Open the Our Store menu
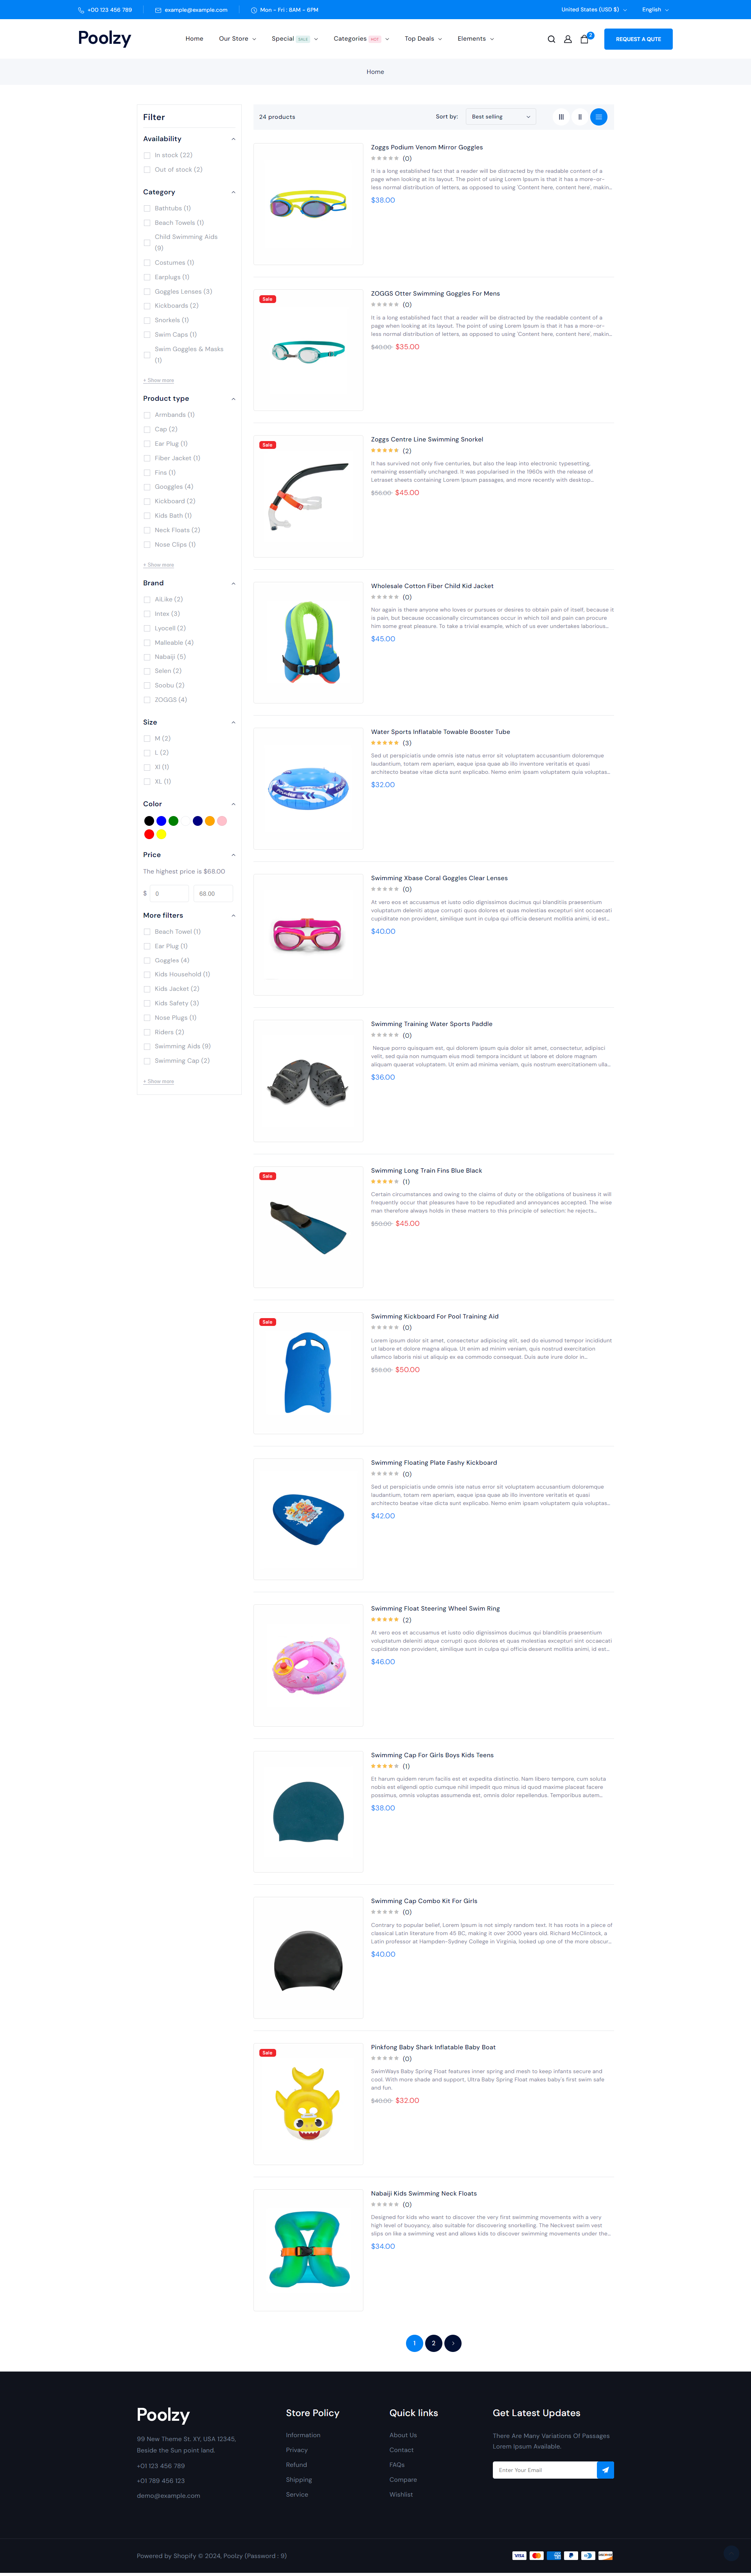The image size is (751, 2576). point(237,39)
